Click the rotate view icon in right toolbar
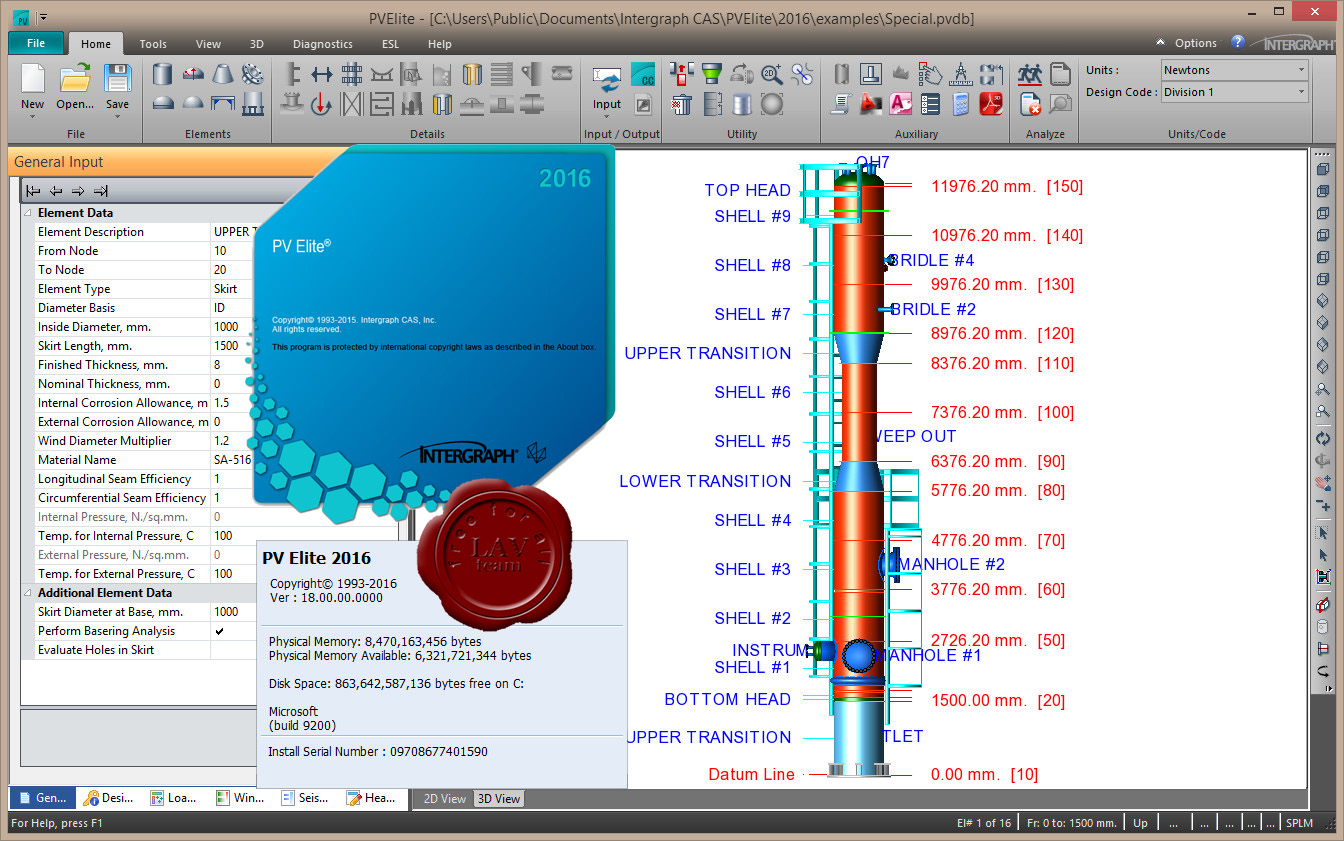This screenshot has width=1344, height=841. [1323, 438]
